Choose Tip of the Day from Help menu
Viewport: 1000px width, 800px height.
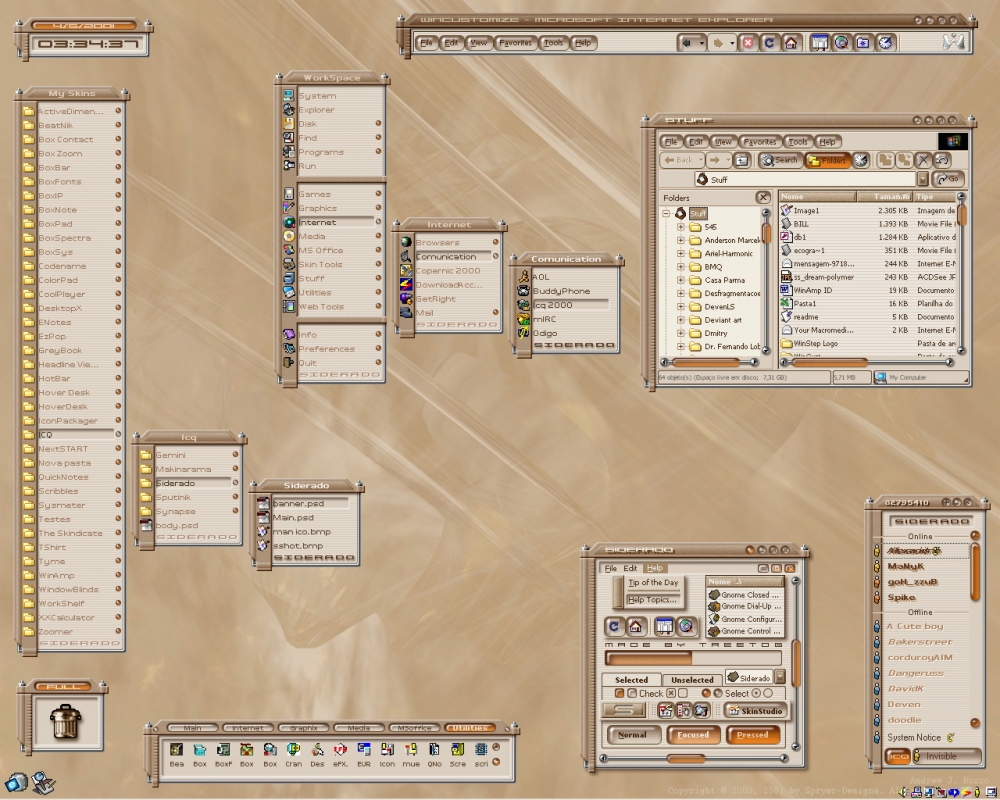[x=653, y=582]
